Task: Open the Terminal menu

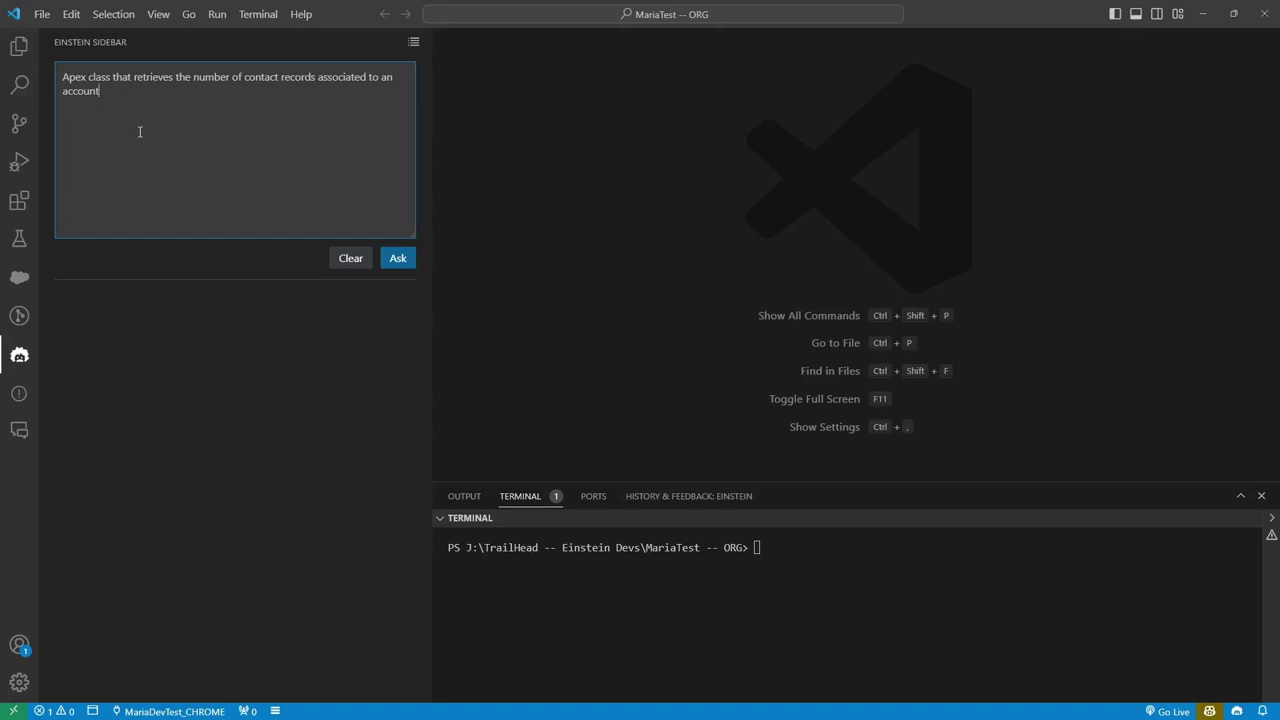Action: pos(258,14)
